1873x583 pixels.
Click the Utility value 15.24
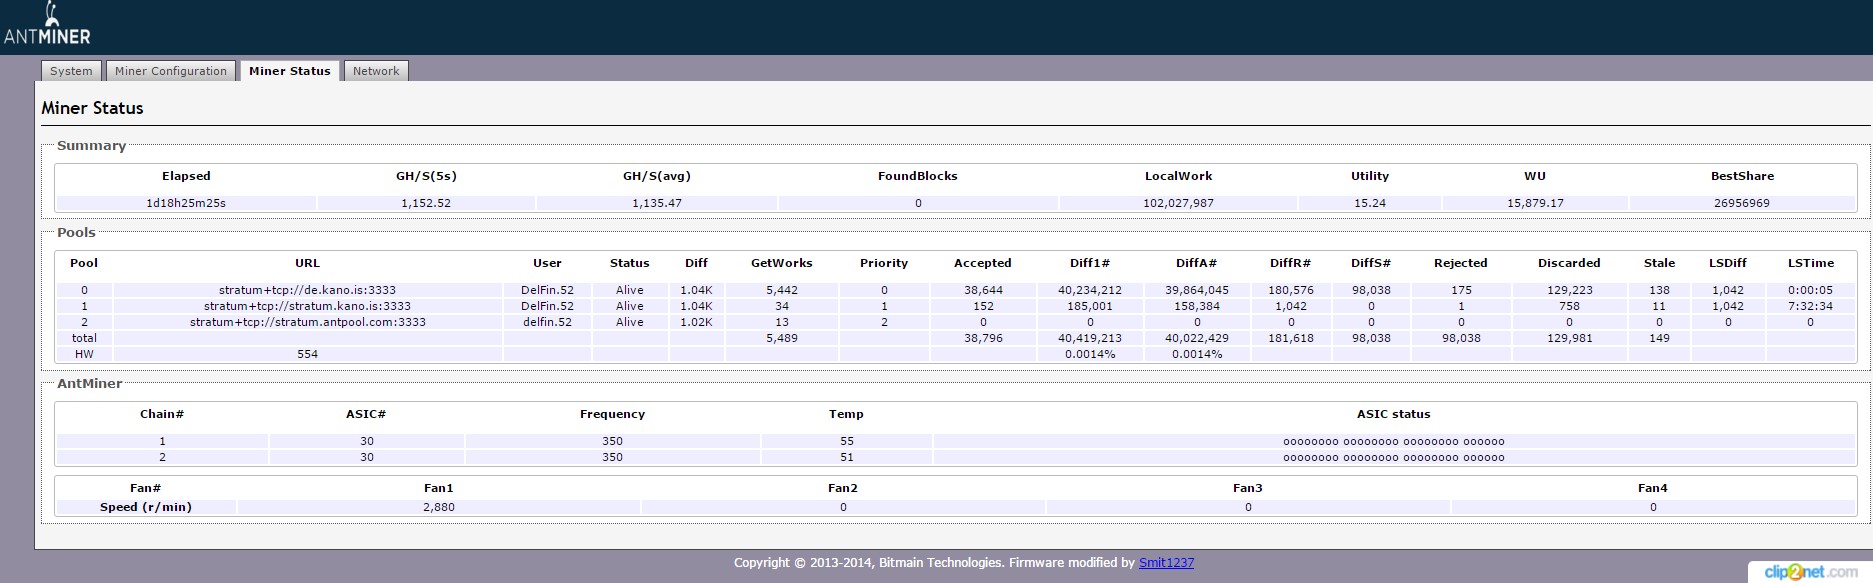(x=1370, y=203)
